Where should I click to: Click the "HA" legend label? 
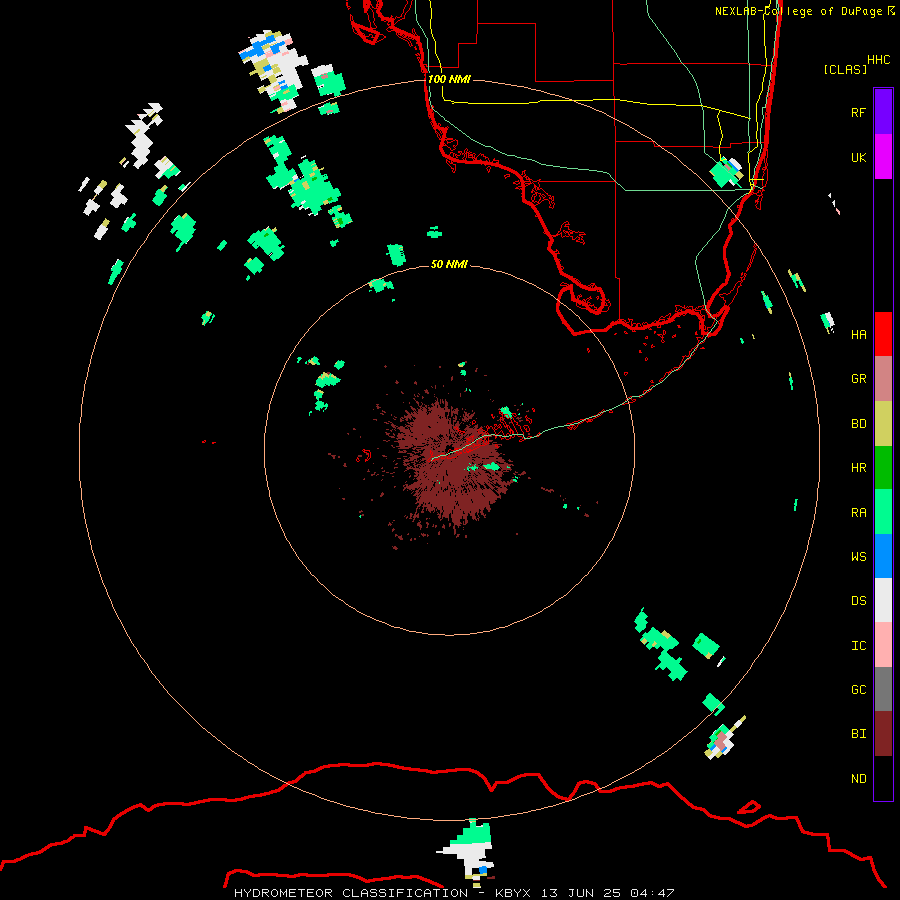pyautogui.click(x=858, y=334)
